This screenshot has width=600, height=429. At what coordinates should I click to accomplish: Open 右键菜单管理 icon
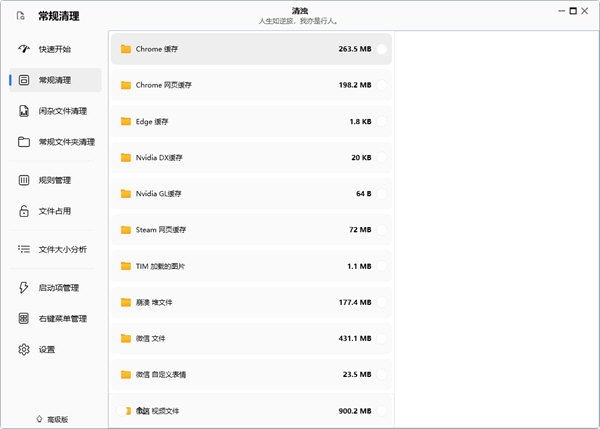tap(24, 318)
